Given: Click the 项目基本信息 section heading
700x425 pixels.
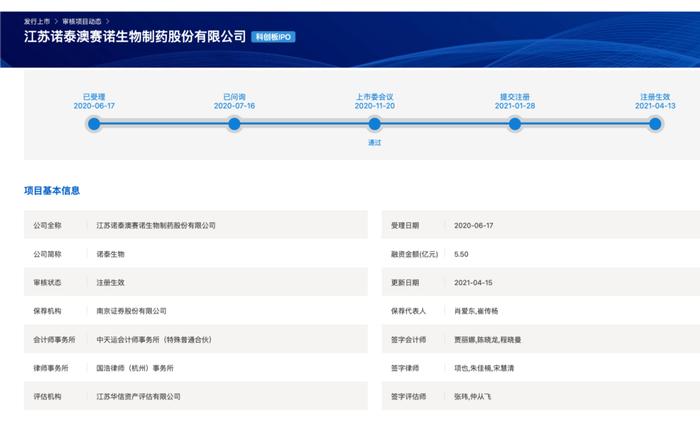Looking at the screenshot, I should coord(52,191).
